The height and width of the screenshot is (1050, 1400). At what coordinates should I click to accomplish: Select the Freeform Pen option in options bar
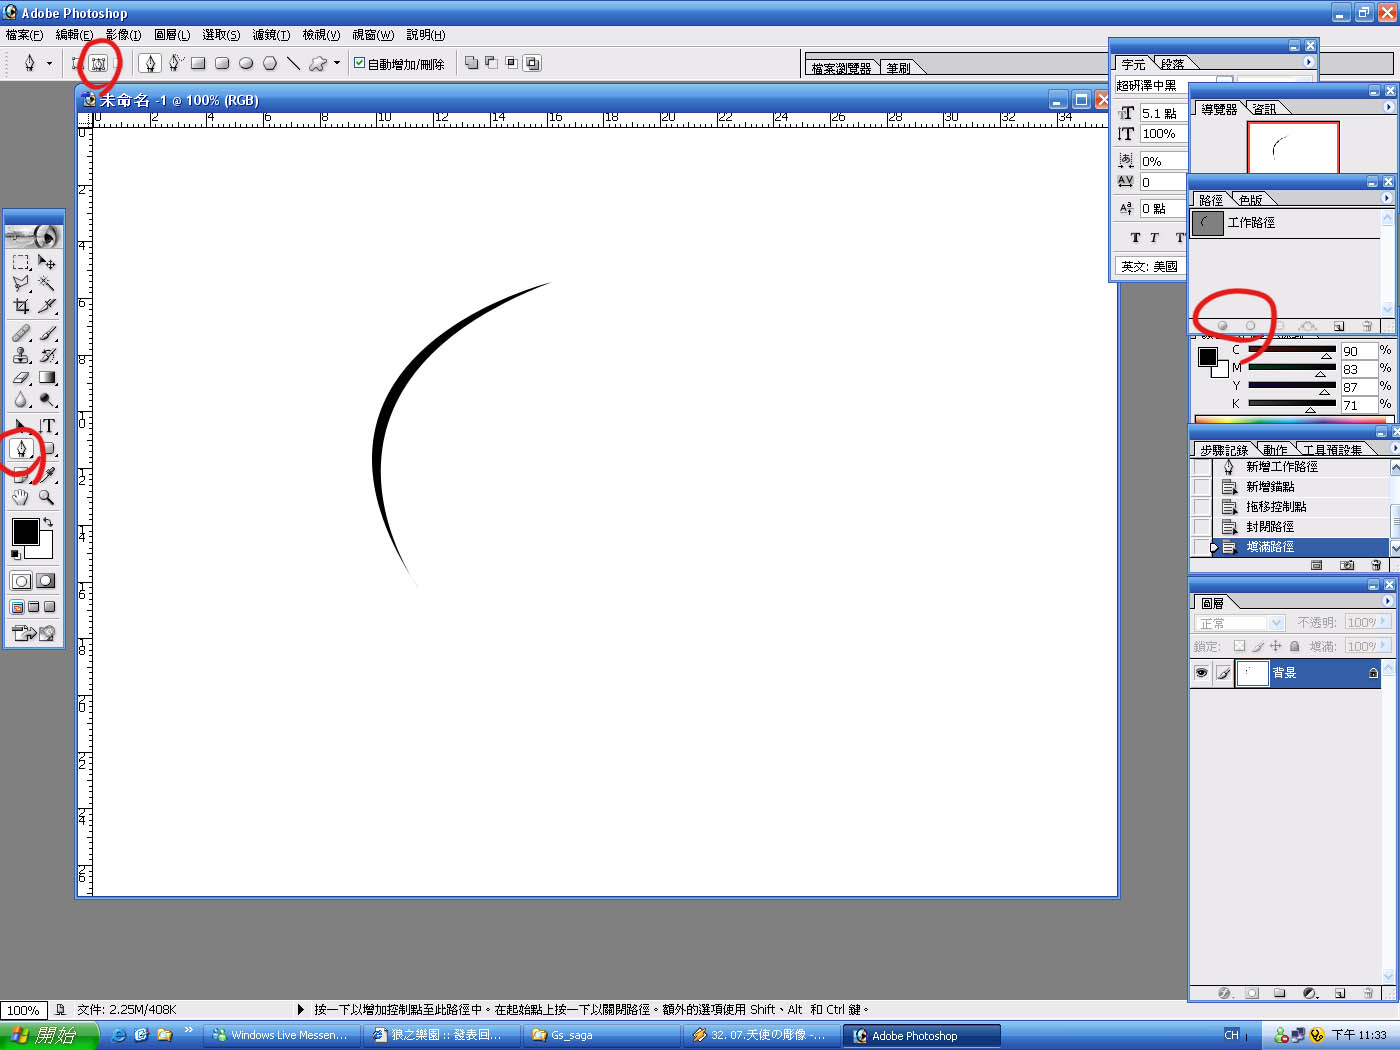[175, 63]
